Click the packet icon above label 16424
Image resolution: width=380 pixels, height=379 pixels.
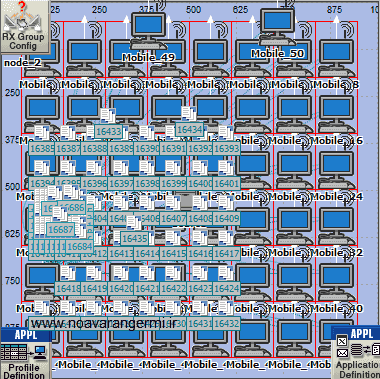226,273
